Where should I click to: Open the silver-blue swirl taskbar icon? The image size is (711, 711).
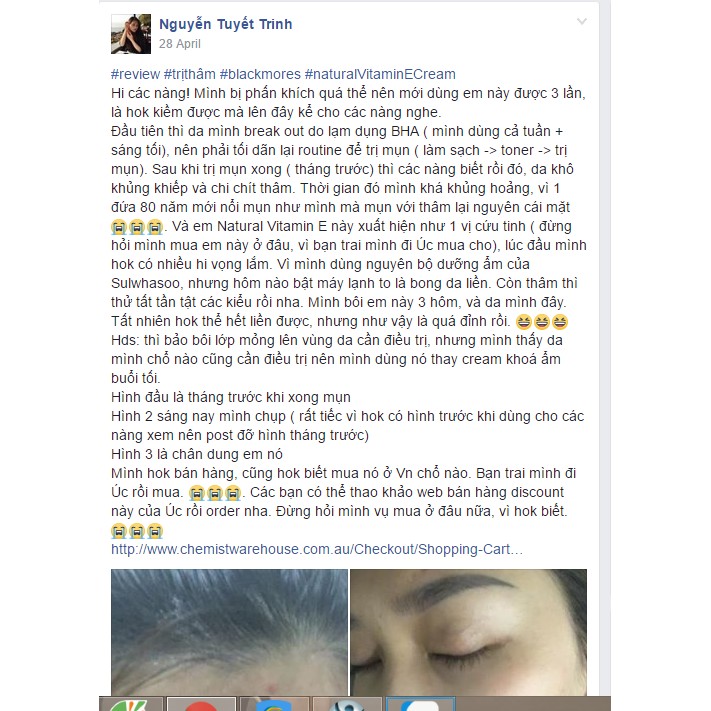(347, 704)
